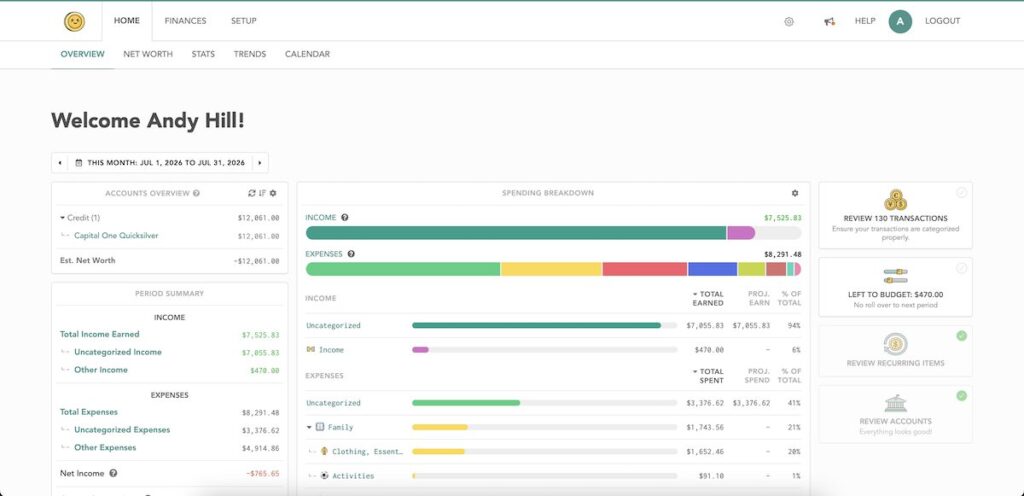Image resolution: width=1024 pixels, height=496 pixels.
Task: Toggle the Left to Budget check circle
Action: coord(961,268)
